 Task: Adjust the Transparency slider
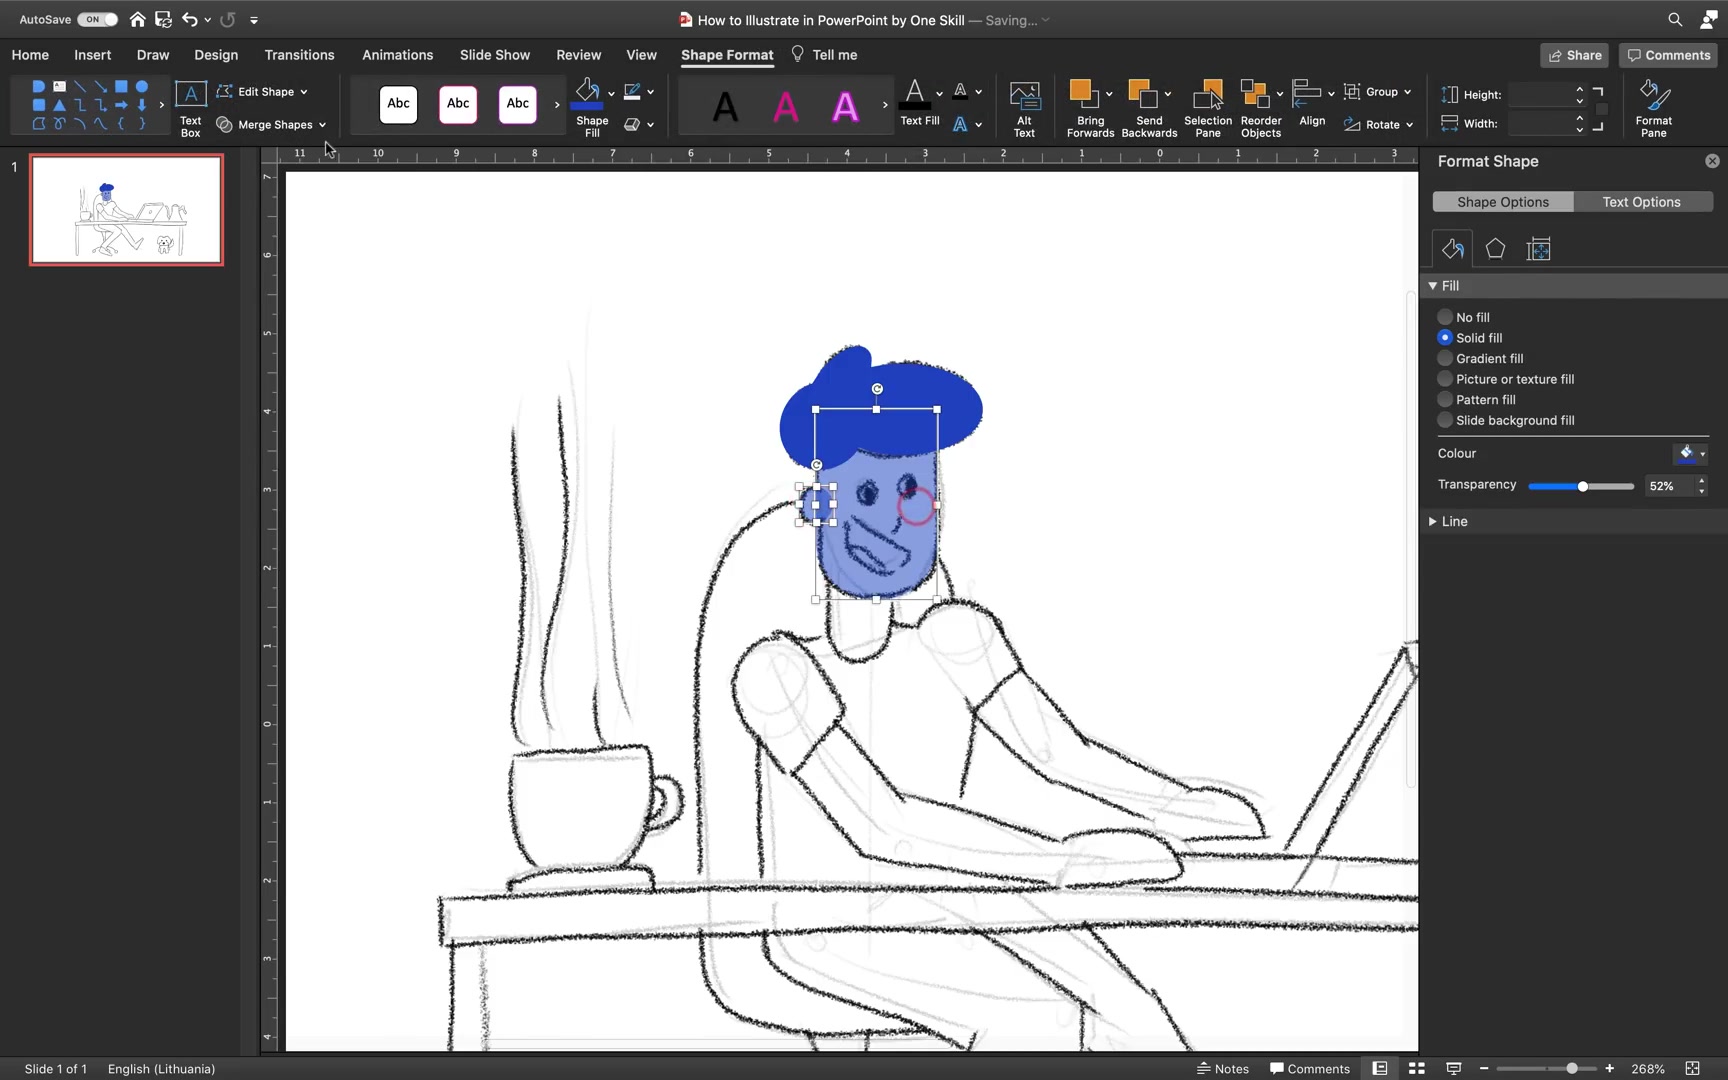tap(1581, 487)
